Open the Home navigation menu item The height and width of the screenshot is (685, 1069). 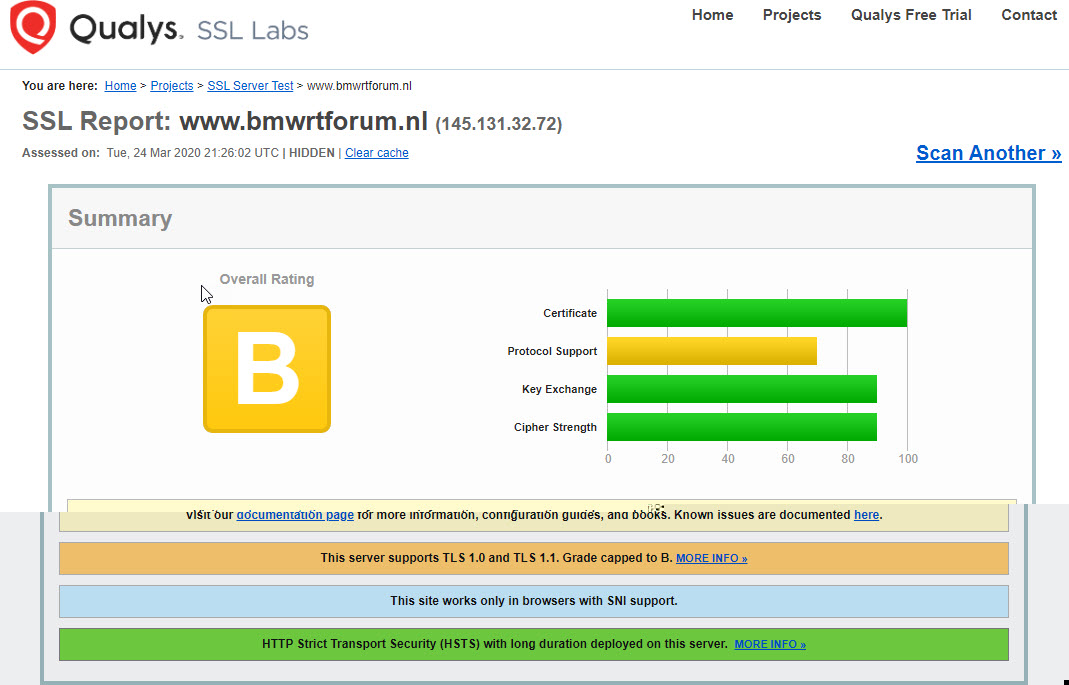712,15
